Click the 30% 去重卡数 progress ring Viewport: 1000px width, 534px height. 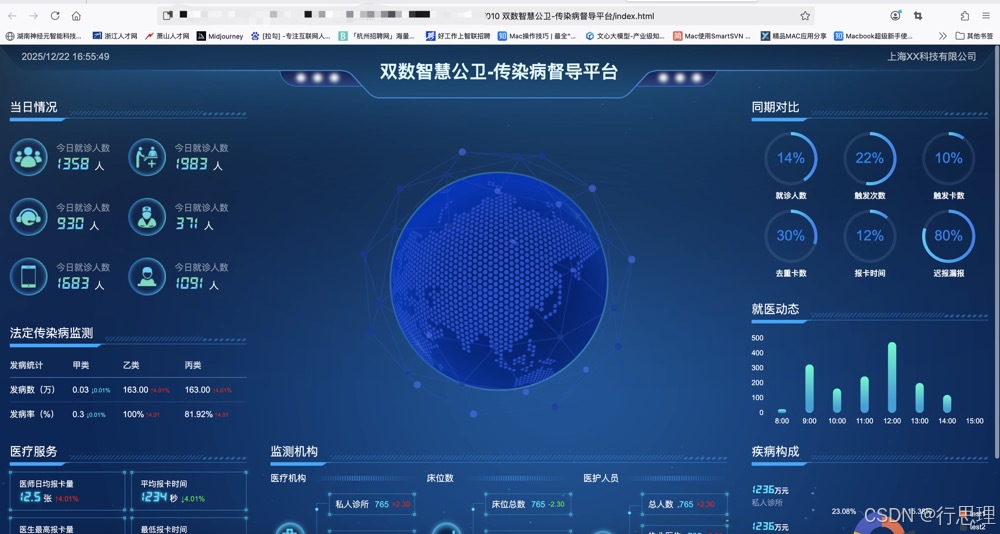pyautogui.click(x=791, y=236)
